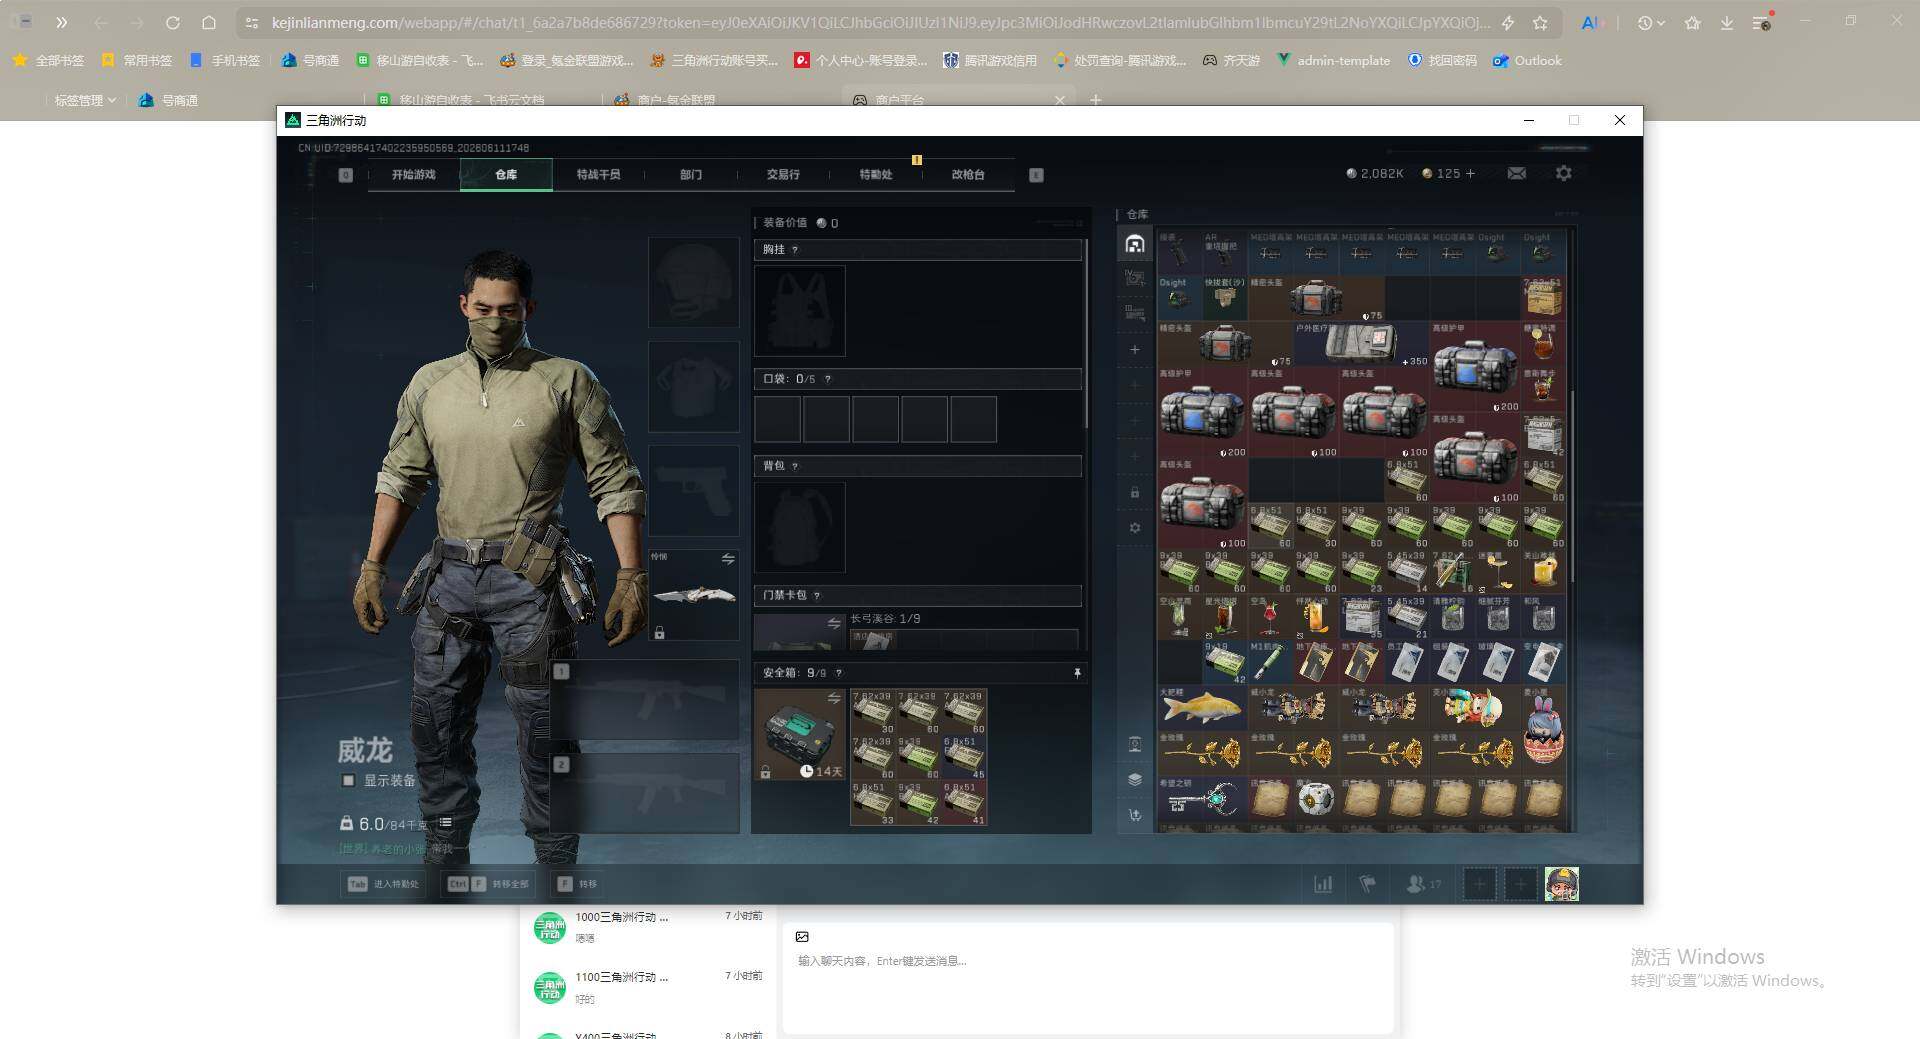Open the 找回密码 bookmark
This screenshot has height=1039, width=1920.
click(1442, 61)
